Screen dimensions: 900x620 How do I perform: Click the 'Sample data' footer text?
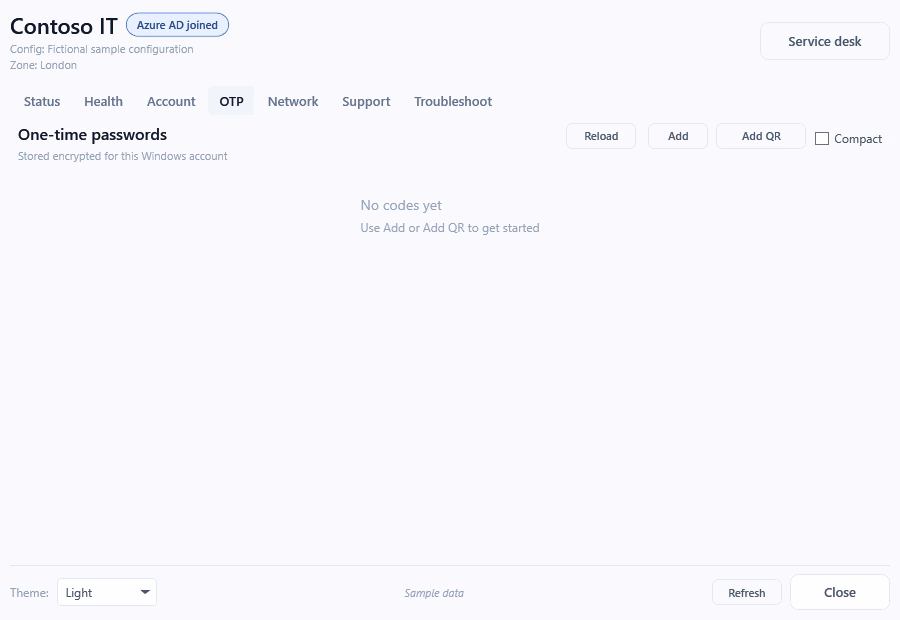point(434,593)
